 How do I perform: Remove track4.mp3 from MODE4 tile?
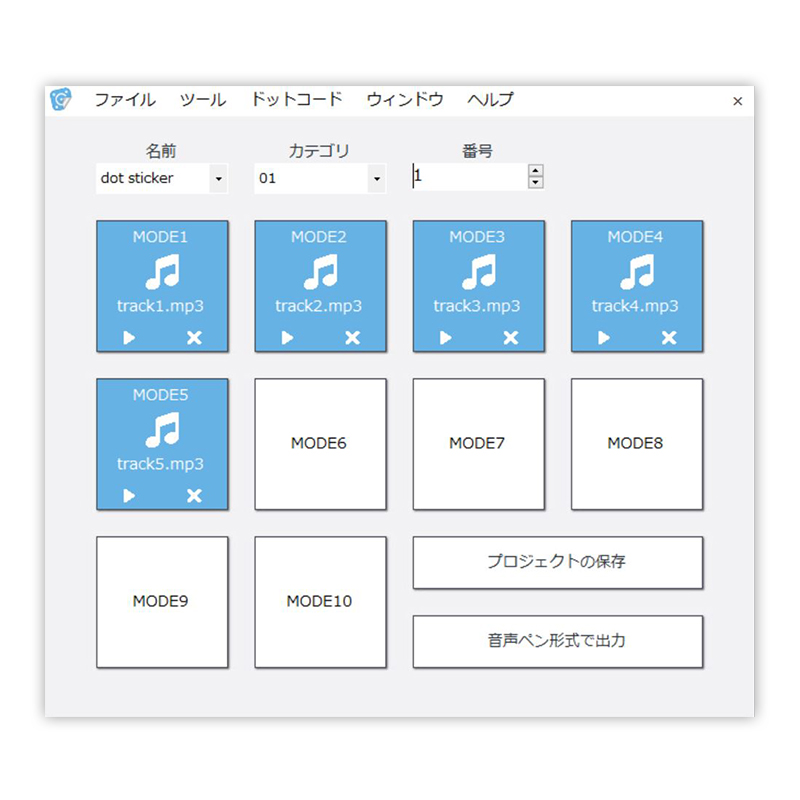[669, 338]
